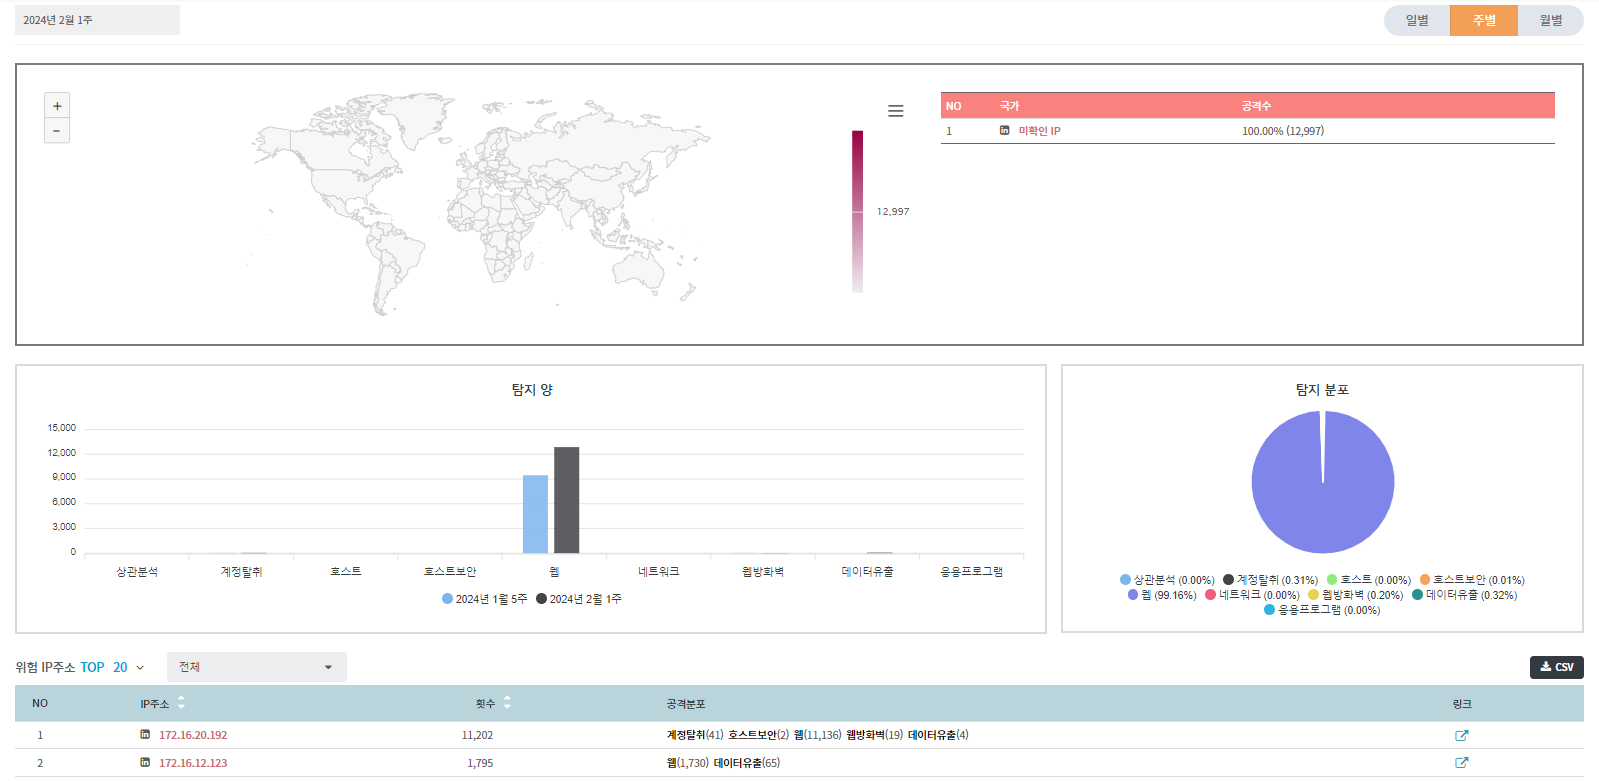The height and width of the screenshot is (781, 1599).
Task: Toggle the 2024년 1월 5주 legend series
Action: point(485,599)
